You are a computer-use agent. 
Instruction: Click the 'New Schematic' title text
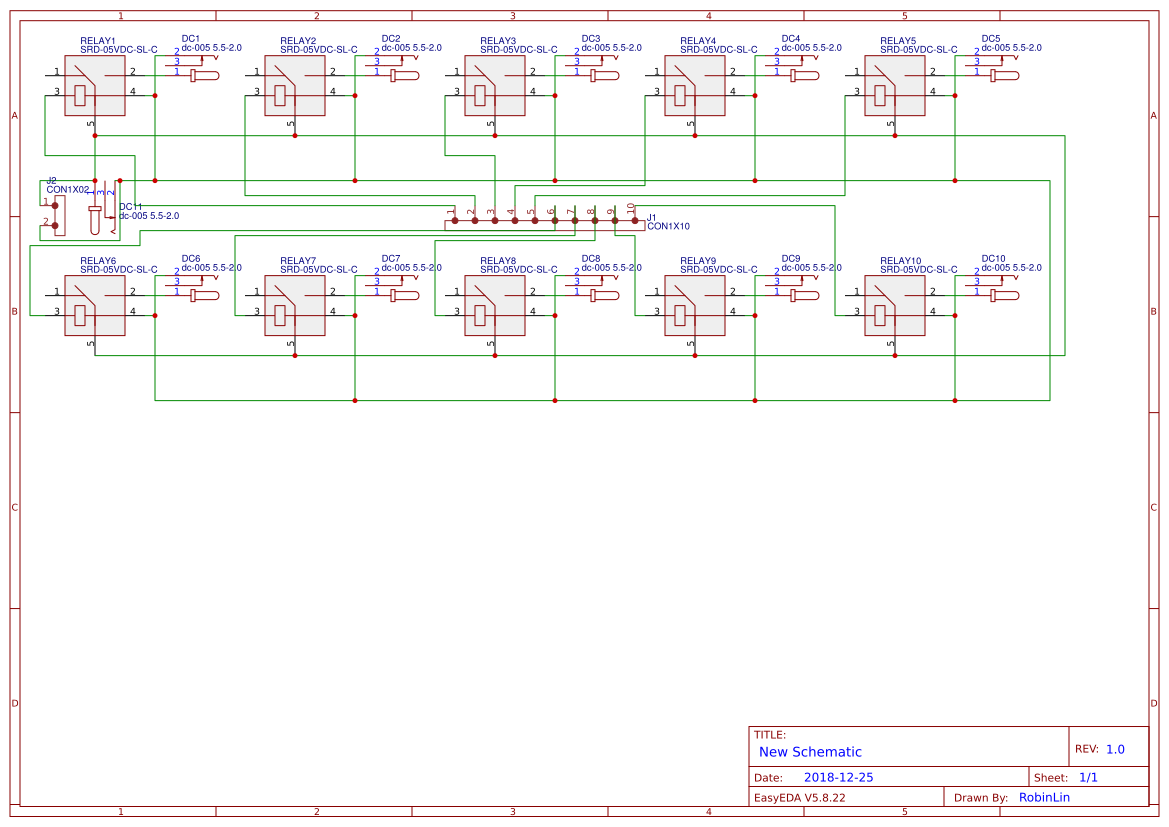click(810, 752)
